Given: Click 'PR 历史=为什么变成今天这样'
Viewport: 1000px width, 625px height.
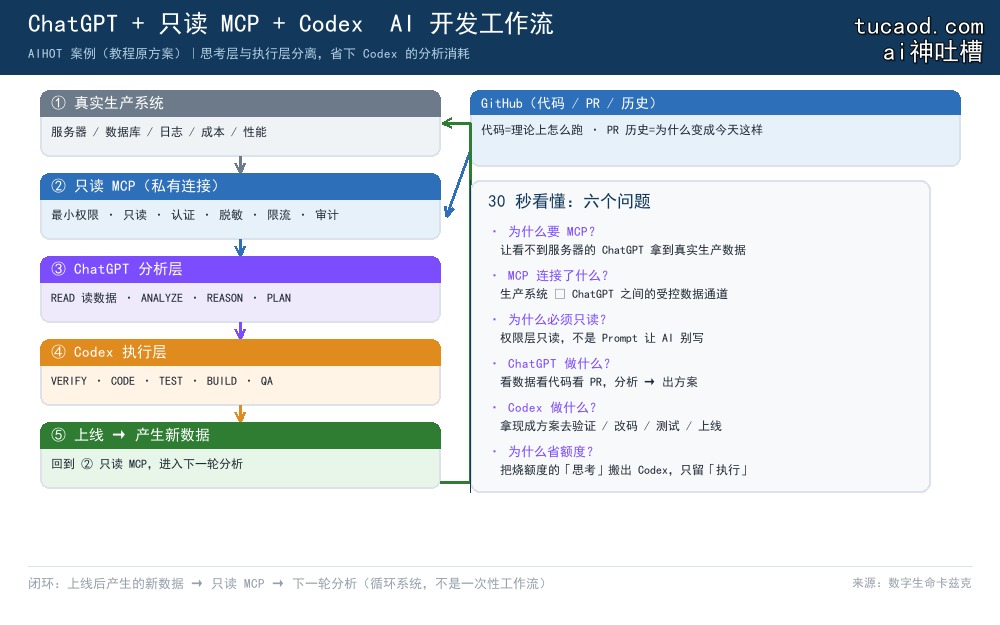Looking at the screenshot, I should click(684, 130).
